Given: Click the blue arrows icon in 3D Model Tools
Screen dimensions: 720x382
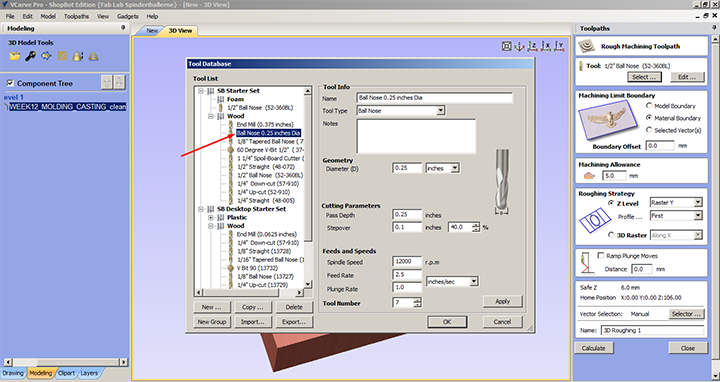Looking at the screenshot, I should point(46,56).
